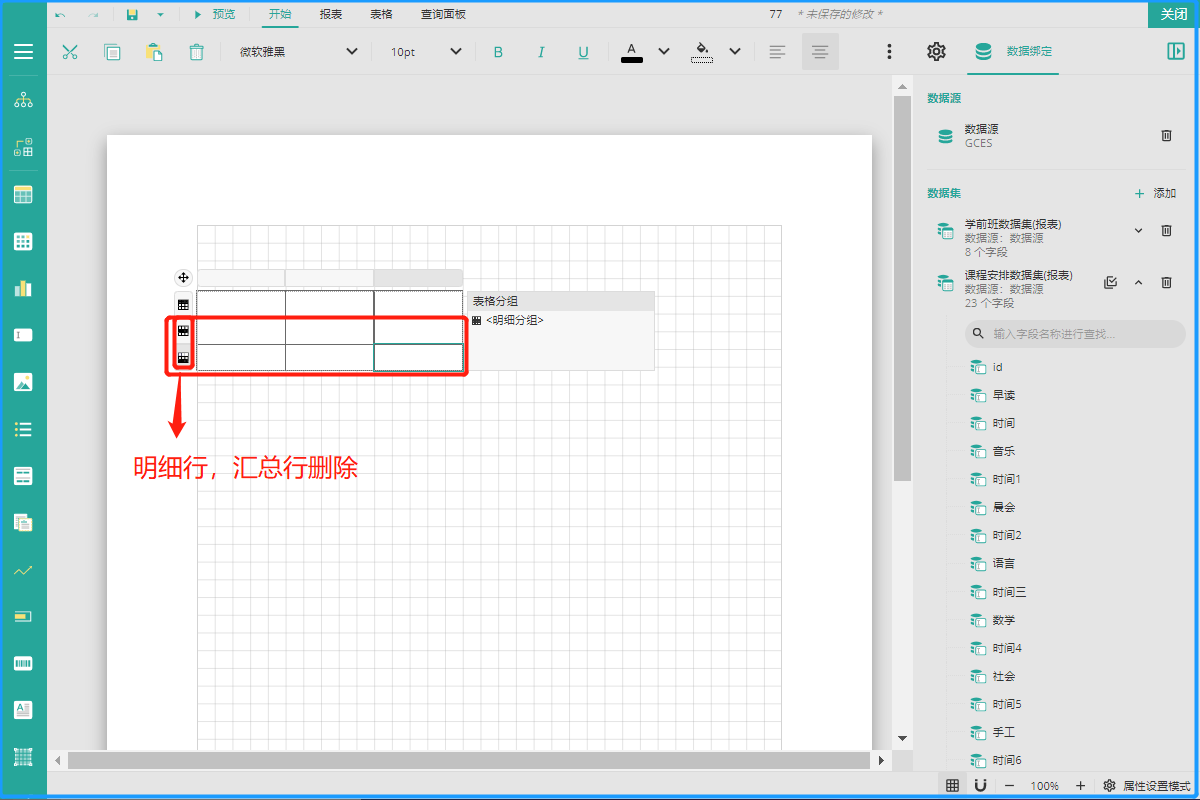Select the bar chart tool in sidebar
The height and width of the screenshot is (800, 1200).
23,288
